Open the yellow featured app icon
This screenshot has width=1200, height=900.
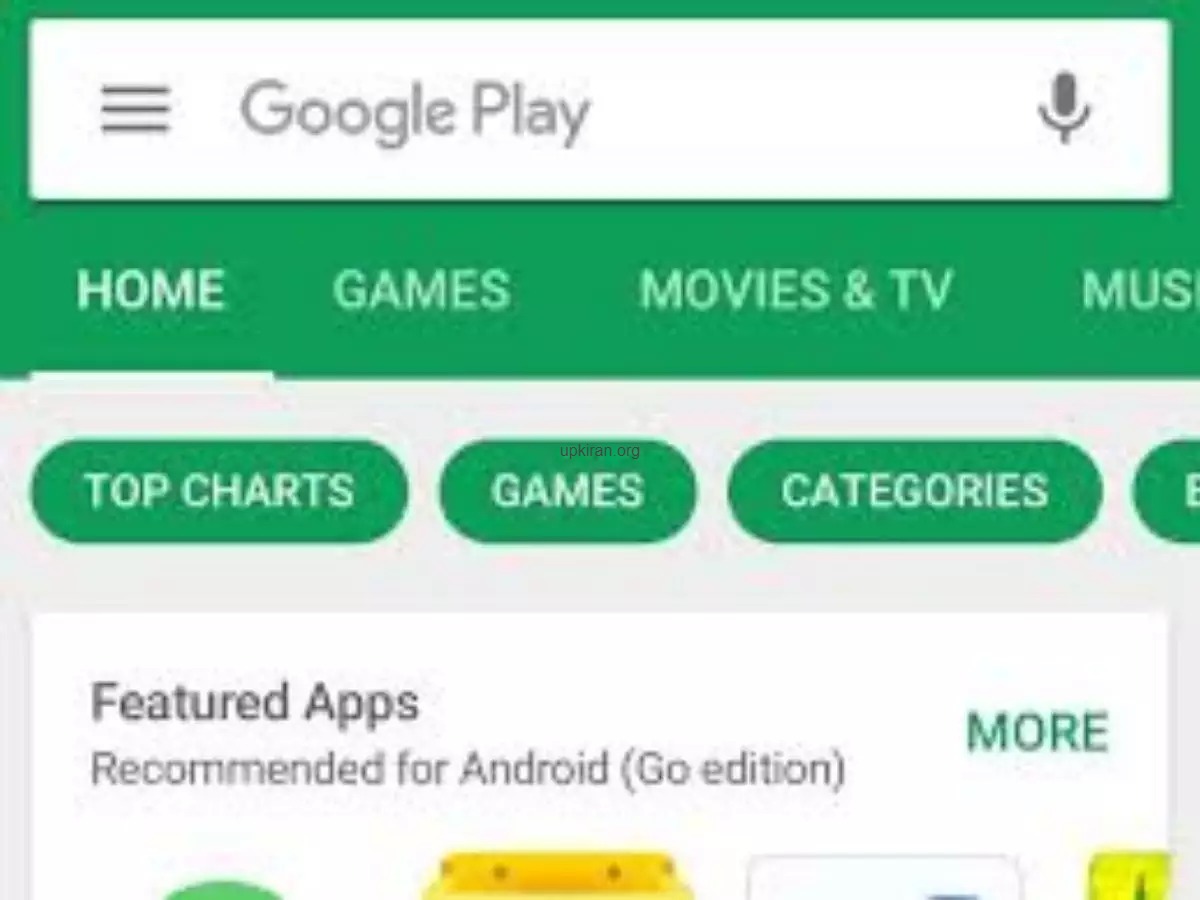(x=557, y=876)
